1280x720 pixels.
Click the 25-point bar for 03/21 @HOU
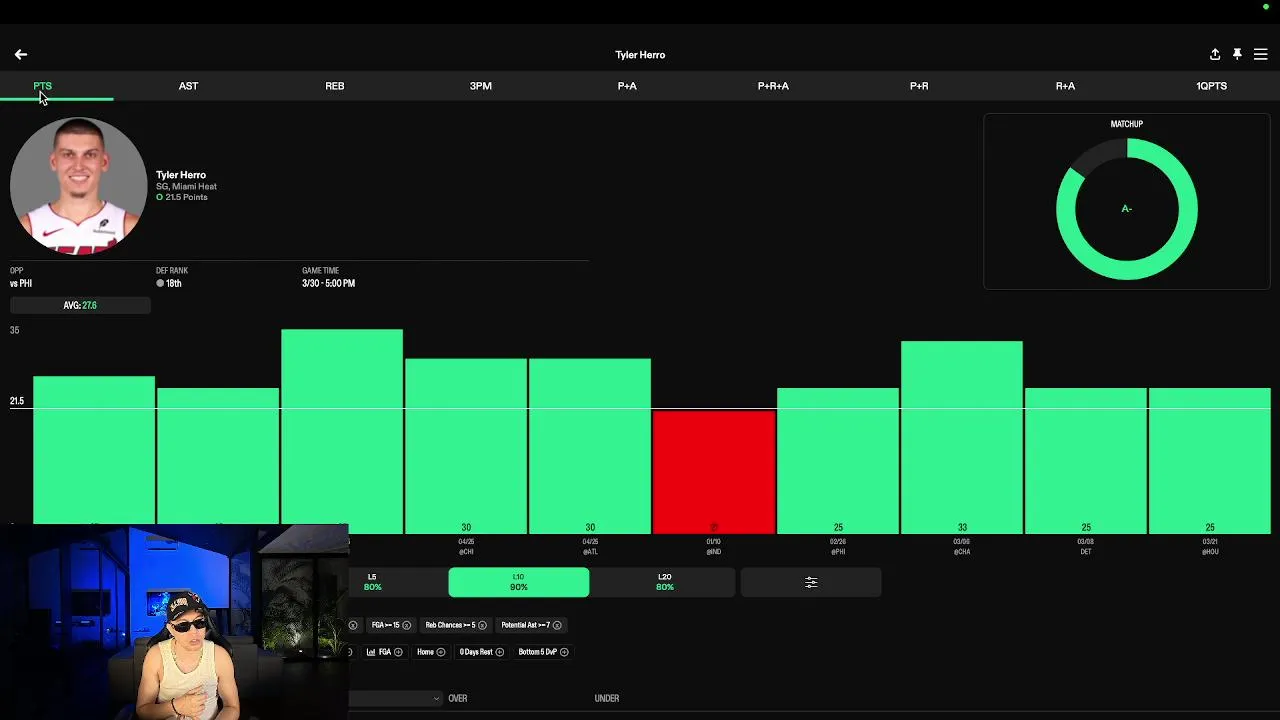point(1210,461)
